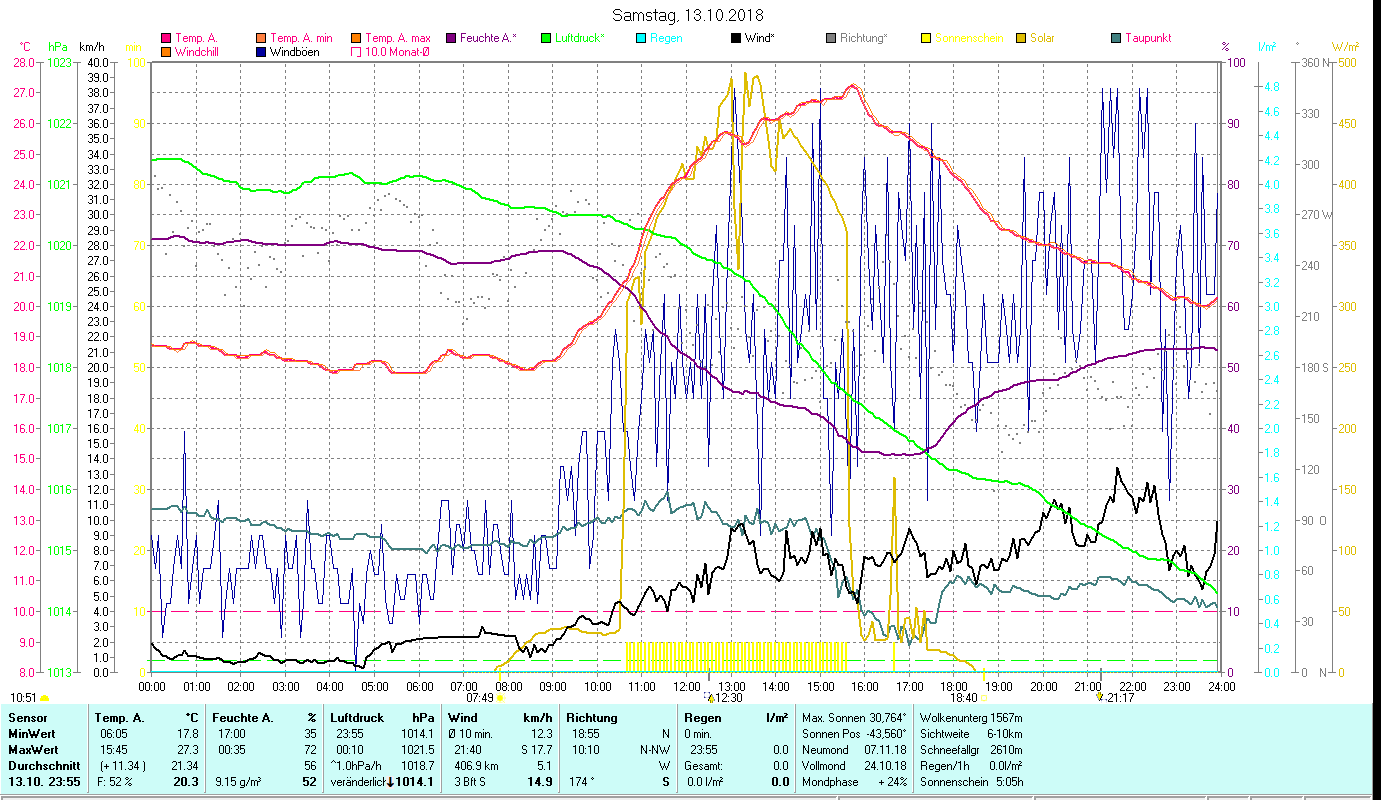This screenshot has height=800, width=1381.
Task: Click the Richtung table header
Action: pos(592,718)
